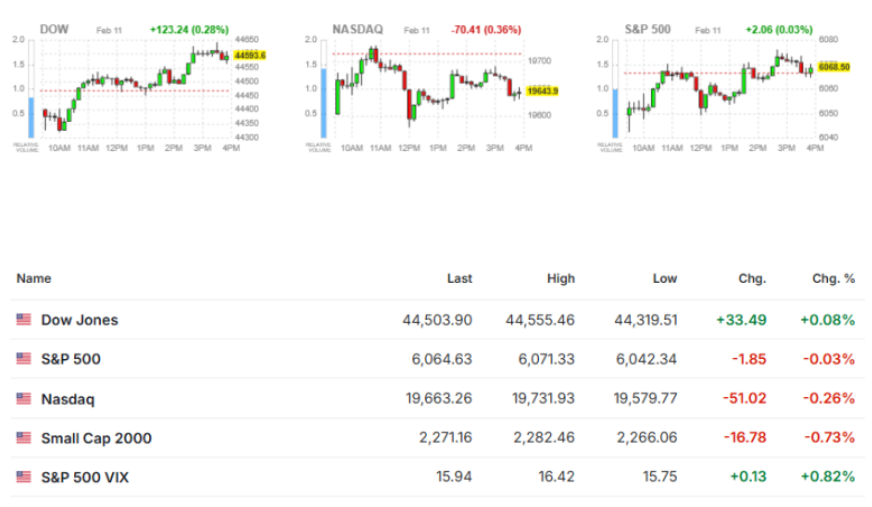Open the Dow Jones index link
Viewport: 872px width, 507px height.
pyautogui.click(x=80, y=320)
